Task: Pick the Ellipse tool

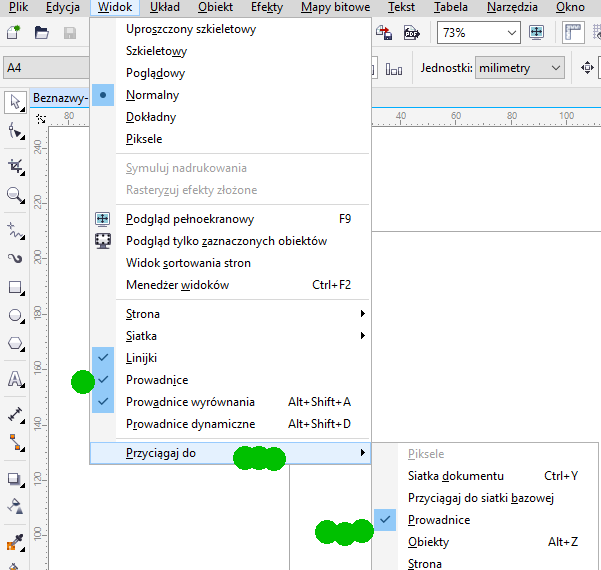Action: point(15,315)
